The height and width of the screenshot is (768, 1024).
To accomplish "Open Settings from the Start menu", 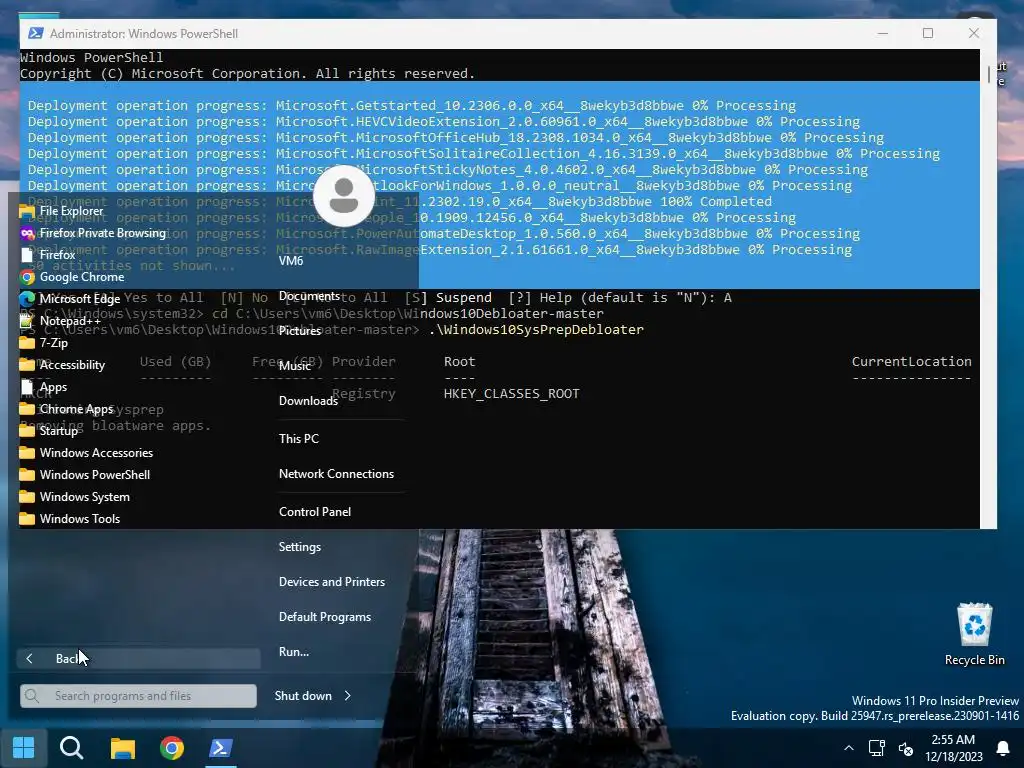I will tap(300, 547).
